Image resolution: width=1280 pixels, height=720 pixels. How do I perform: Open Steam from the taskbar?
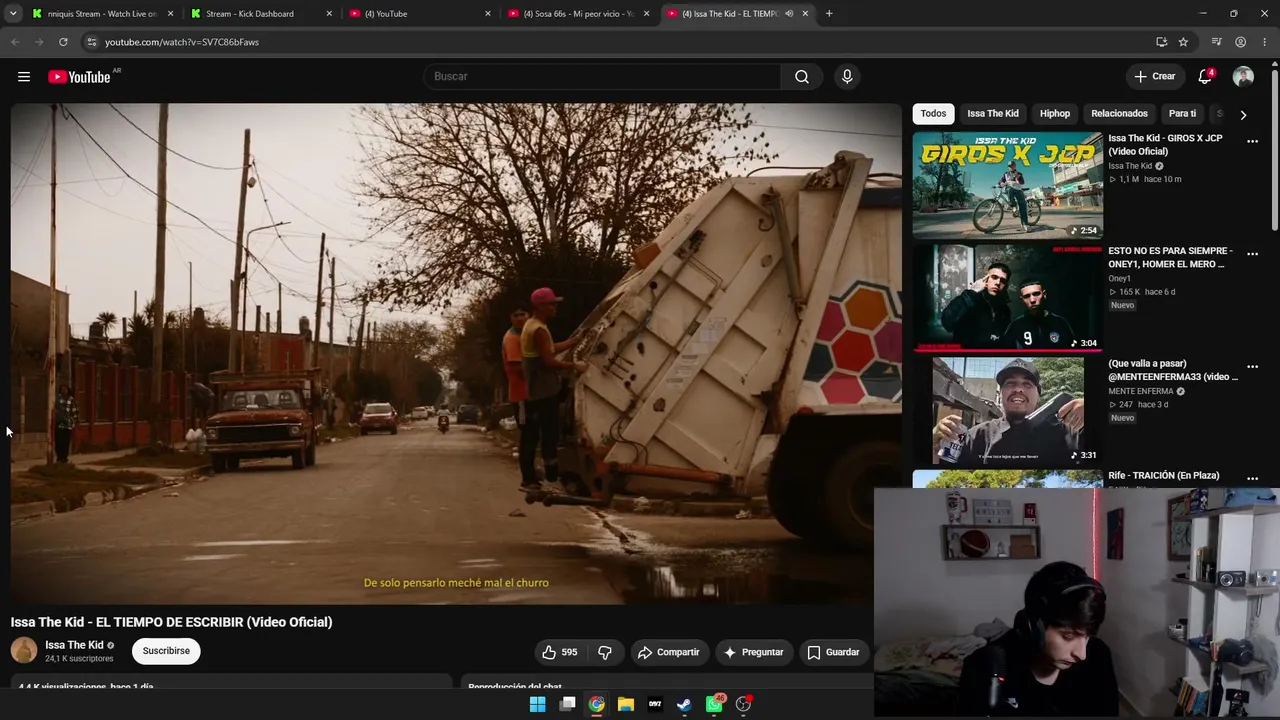click(x=684, y=704)
